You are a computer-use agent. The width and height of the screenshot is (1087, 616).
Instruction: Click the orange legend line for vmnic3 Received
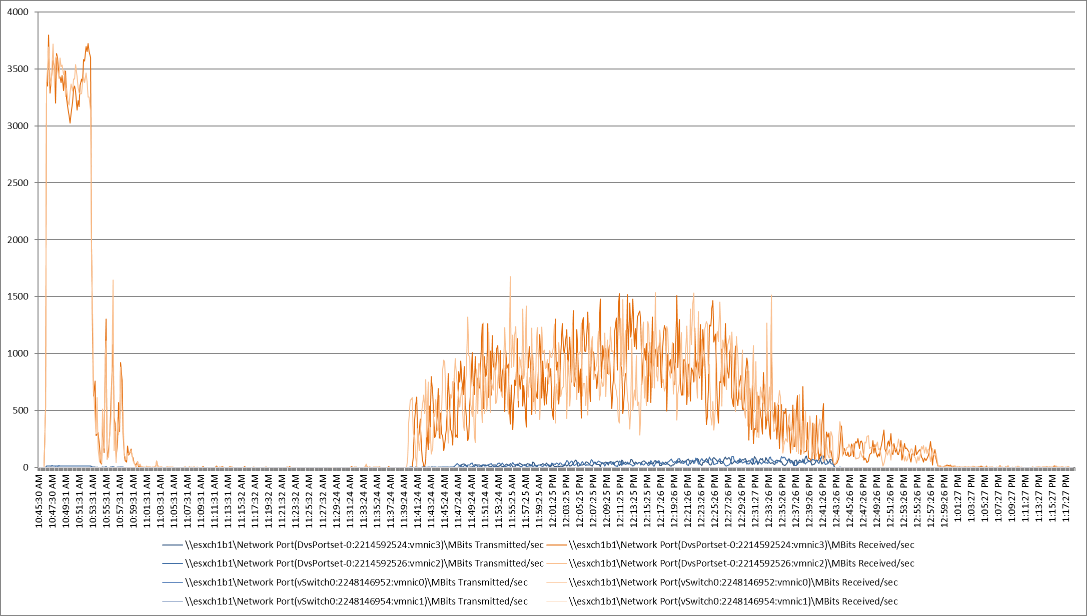[556, 545]
